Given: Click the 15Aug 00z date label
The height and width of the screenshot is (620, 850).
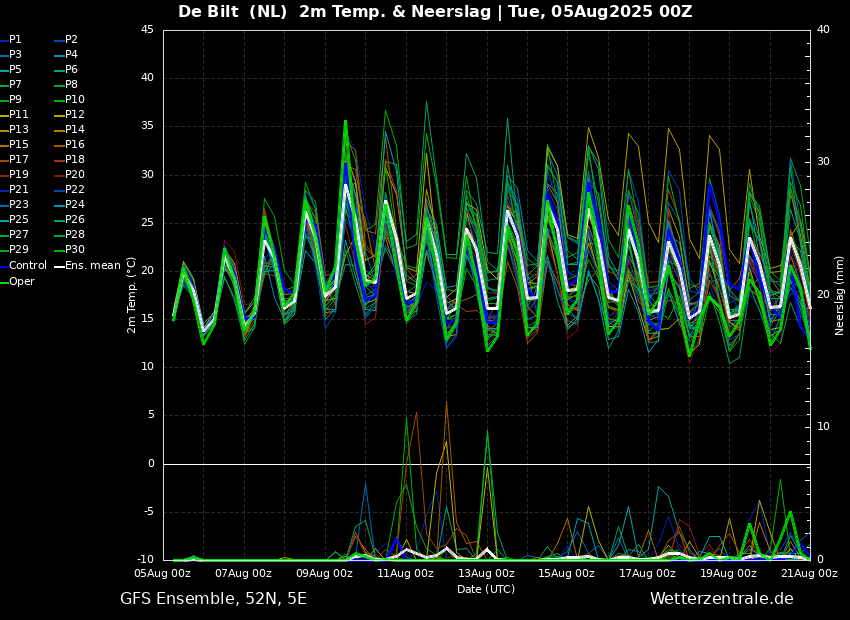Looking at the screenshot, I should click(x=567, y=574).
